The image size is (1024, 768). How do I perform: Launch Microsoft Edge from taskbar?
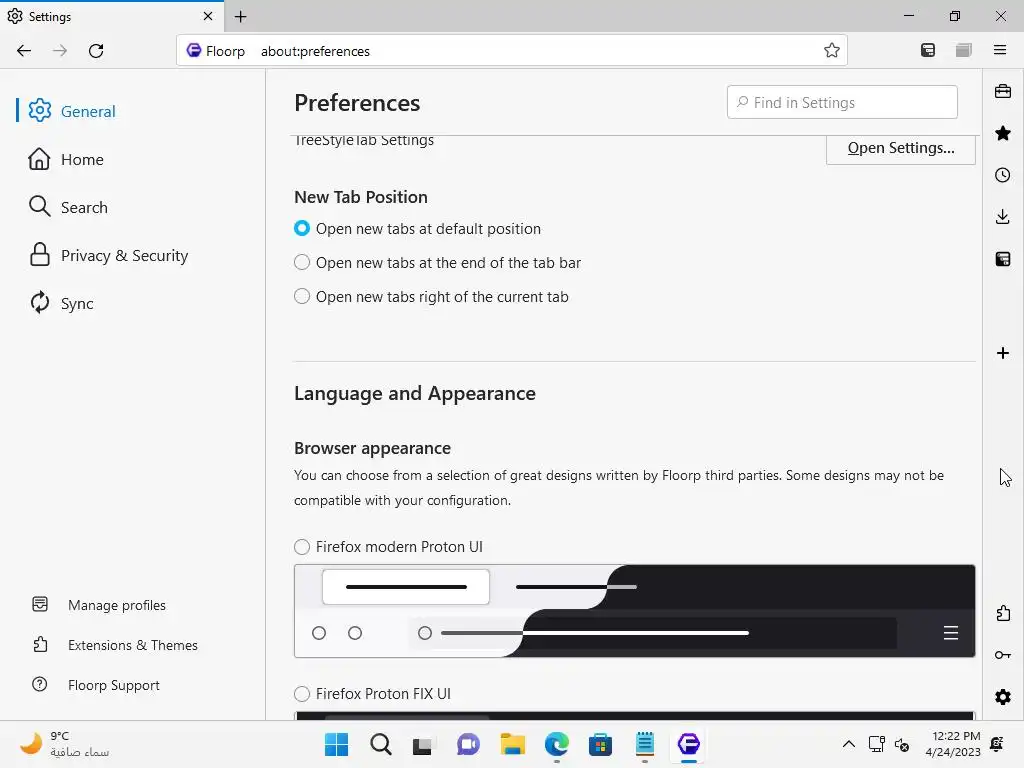point(556,744)
